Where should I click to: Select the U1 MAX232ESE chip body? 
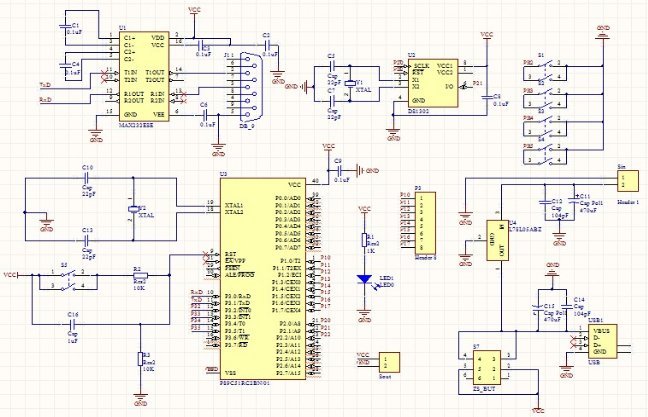pyautogui.click(x=144, y=76)
